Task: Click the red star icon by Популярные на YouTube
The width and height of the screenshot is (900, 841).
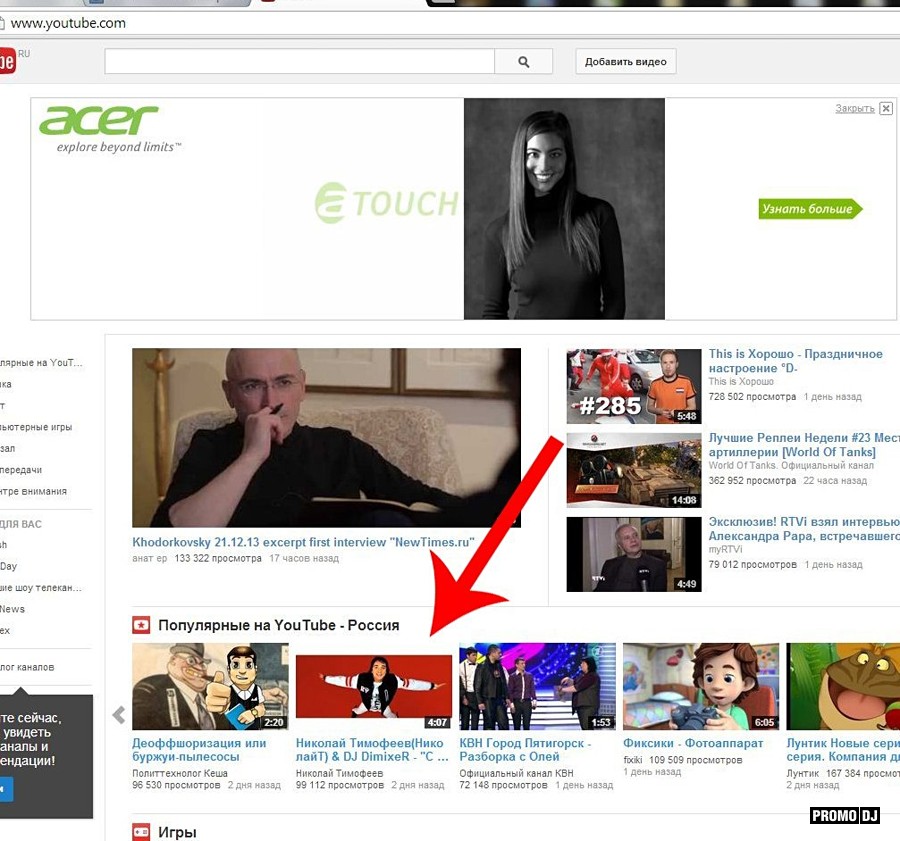Action: (141, 625)
